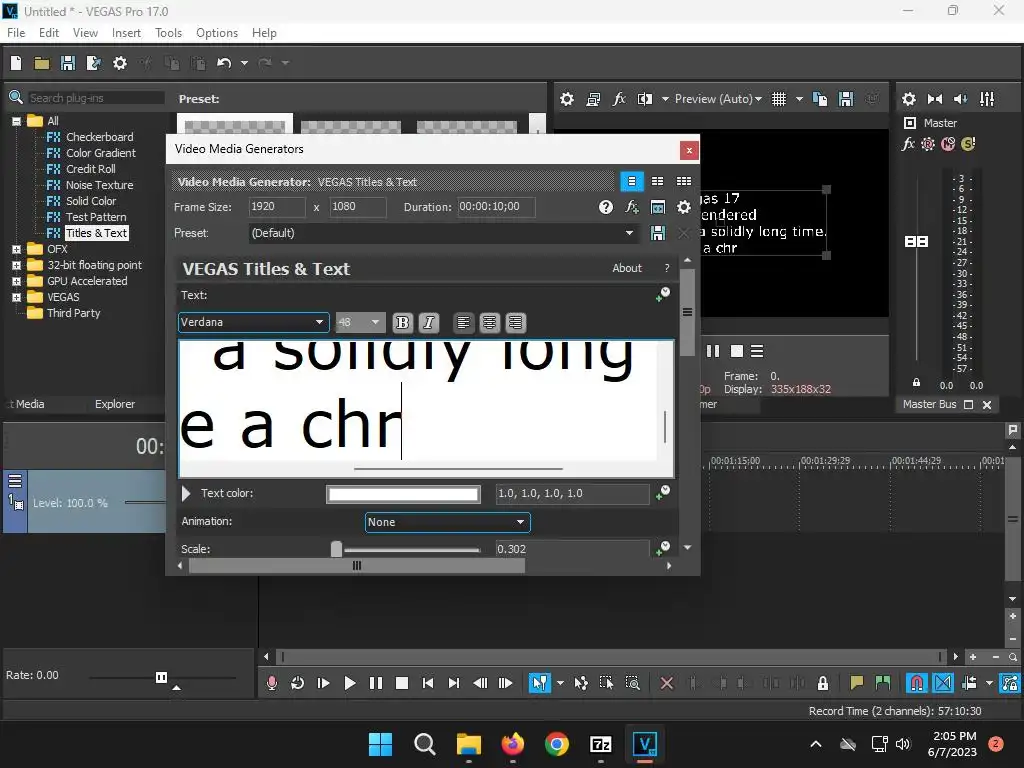Expand the Text color disclosure triangle
The width and height of the screenshot is (1024, 768).
click(x=186, y=493)
